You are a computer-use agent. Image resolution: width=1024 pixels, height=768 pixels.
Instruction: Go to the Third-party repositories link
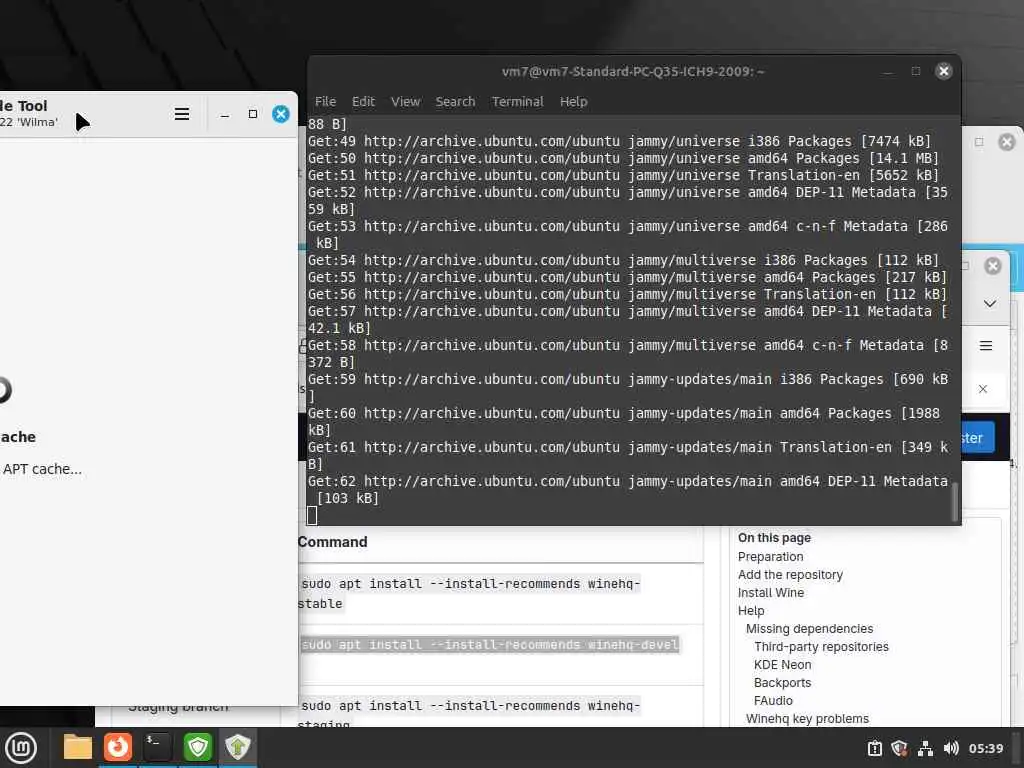[821, 647]
